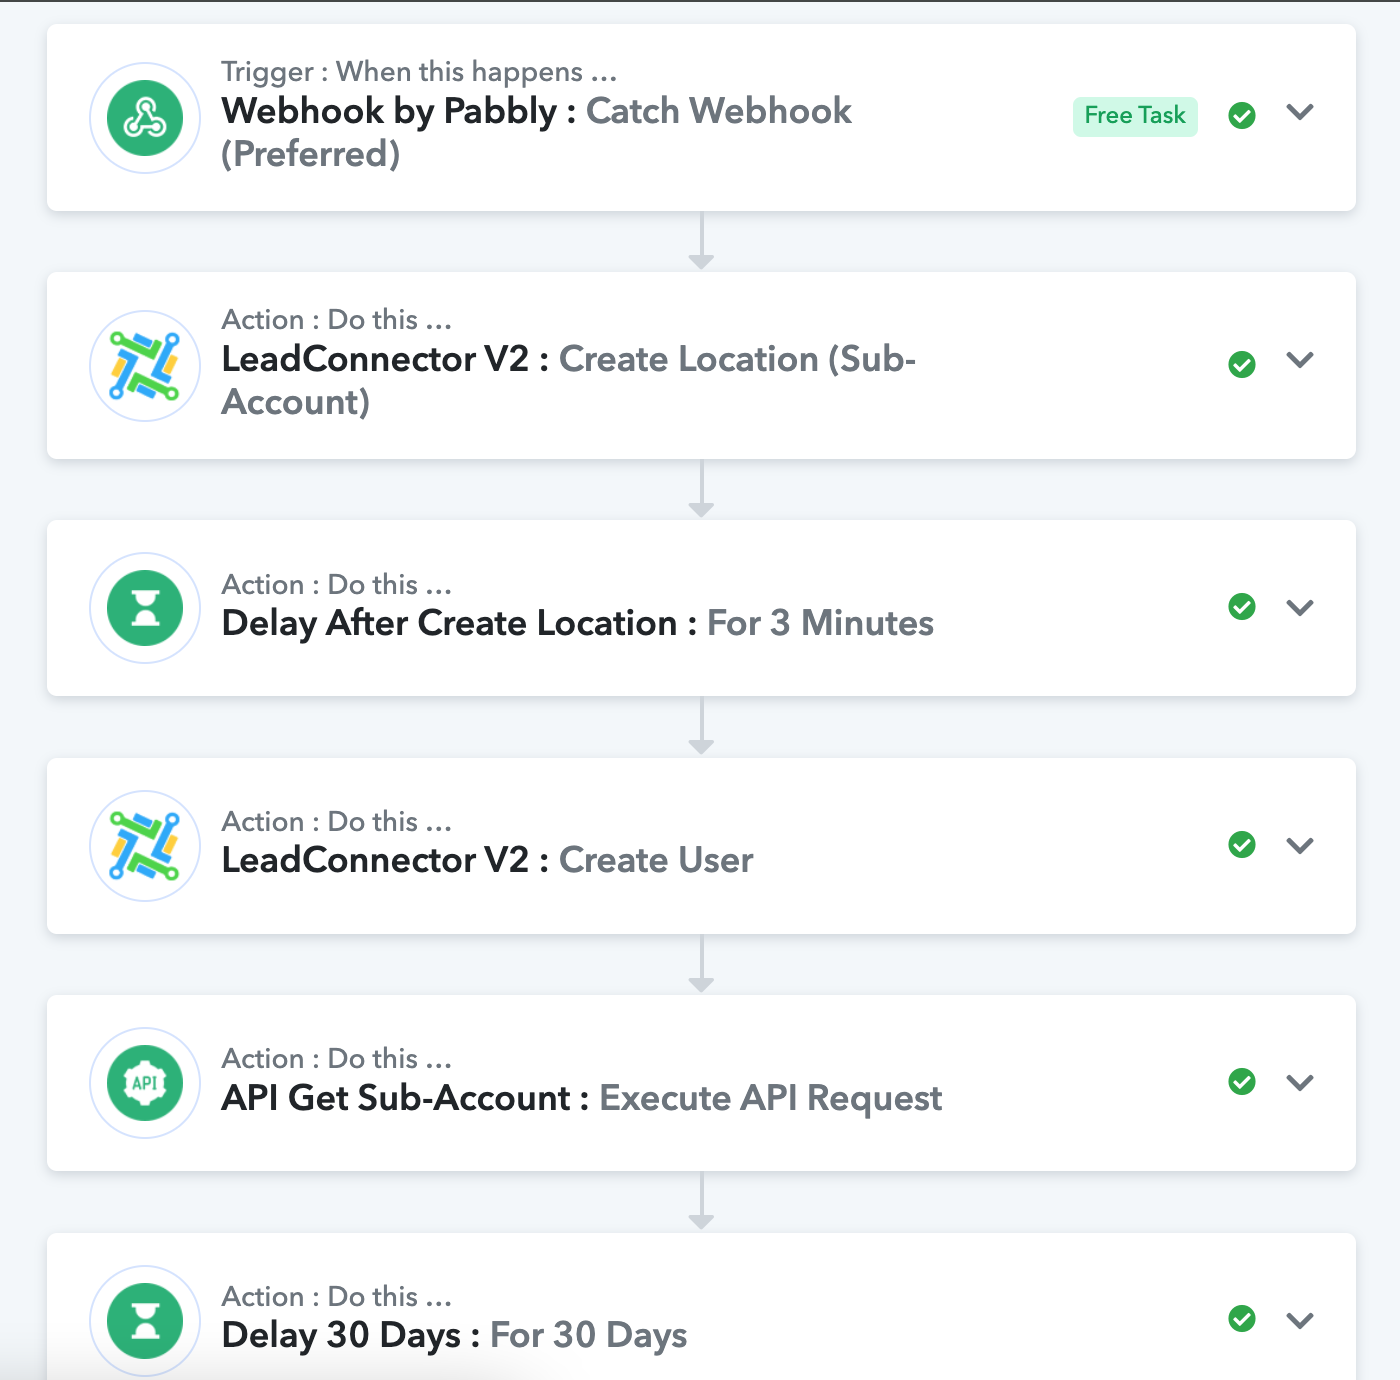
Task: Click green checkmark on Create User step
Action: [1242, 845]
